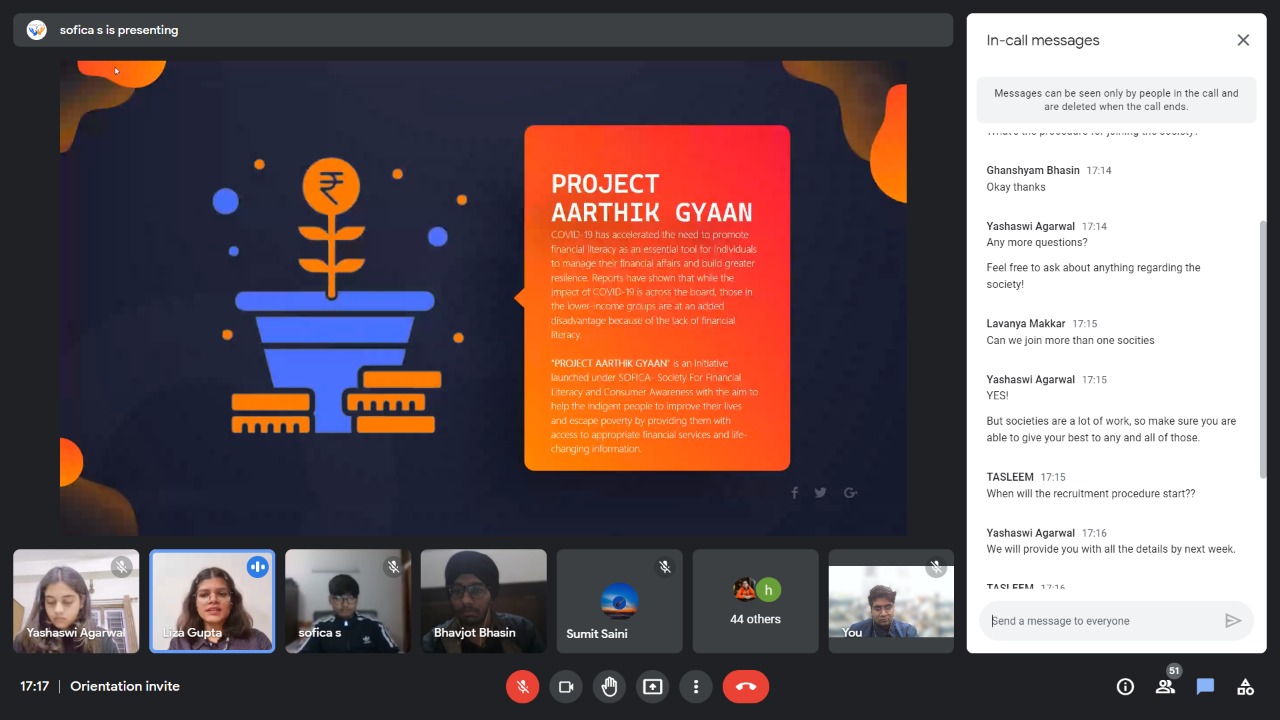Open meeting details info icon
The image size is (1280, 720).
[x=1125, y=687]
